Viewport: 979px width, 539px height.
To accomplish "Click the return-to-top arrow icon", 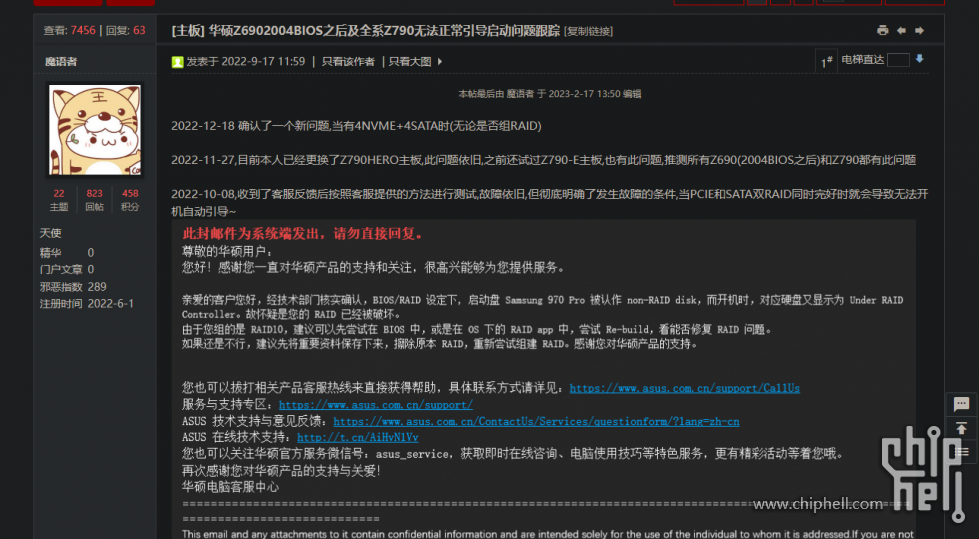I will click(961, 428).
